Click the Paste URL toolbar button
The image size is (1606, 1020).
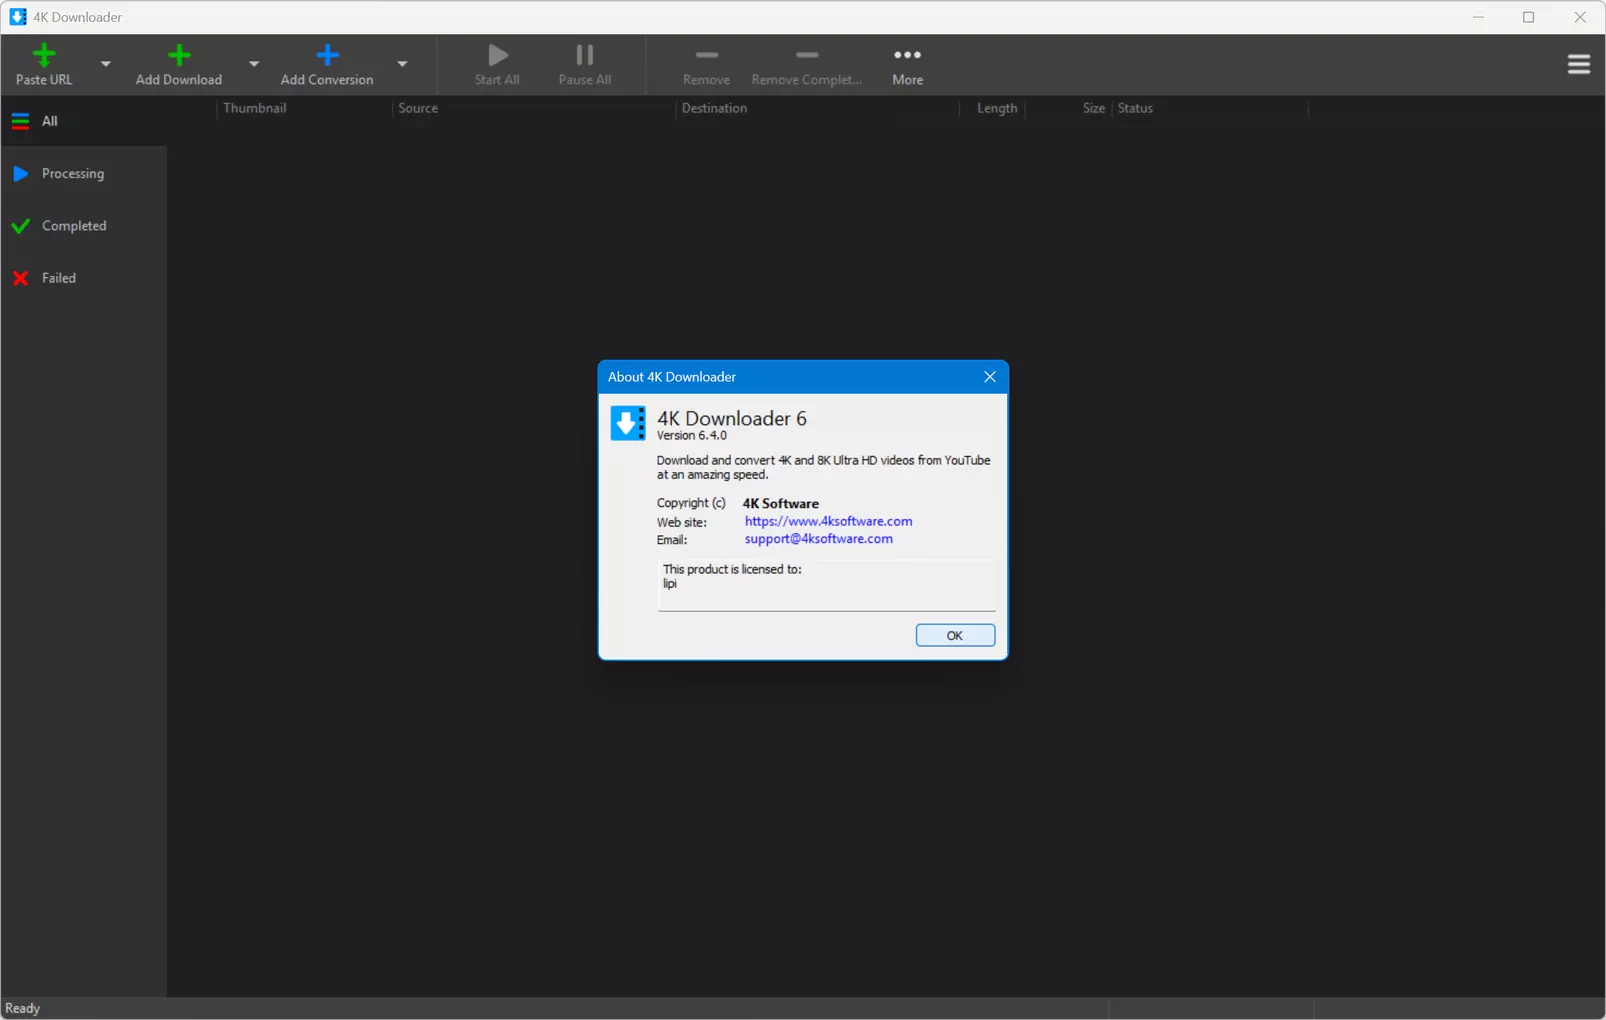(x=44, y=65)
